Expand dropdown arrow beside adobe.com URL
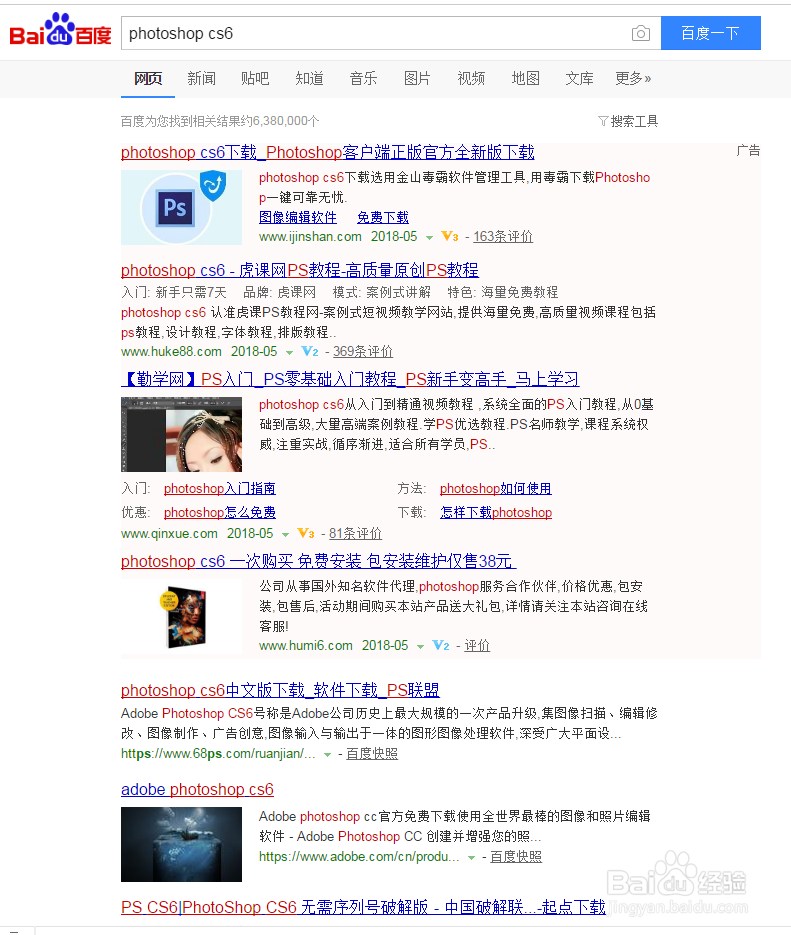Image resolution: width=791 pixels, height=935 pixels. tap(471, 858)
